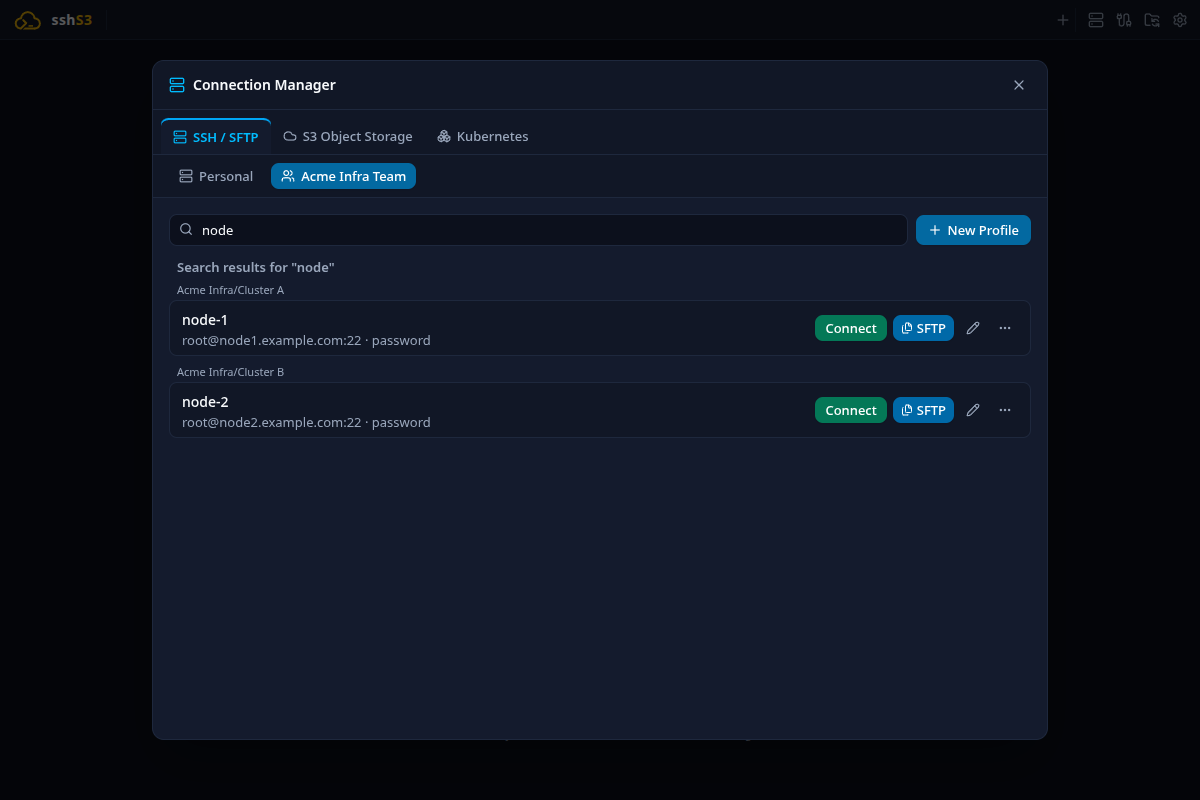Click the sshS3 cloud logo icon
The height and width of the screenshot is (800, 1200).
pyautogui.click(x=28, y=20)
